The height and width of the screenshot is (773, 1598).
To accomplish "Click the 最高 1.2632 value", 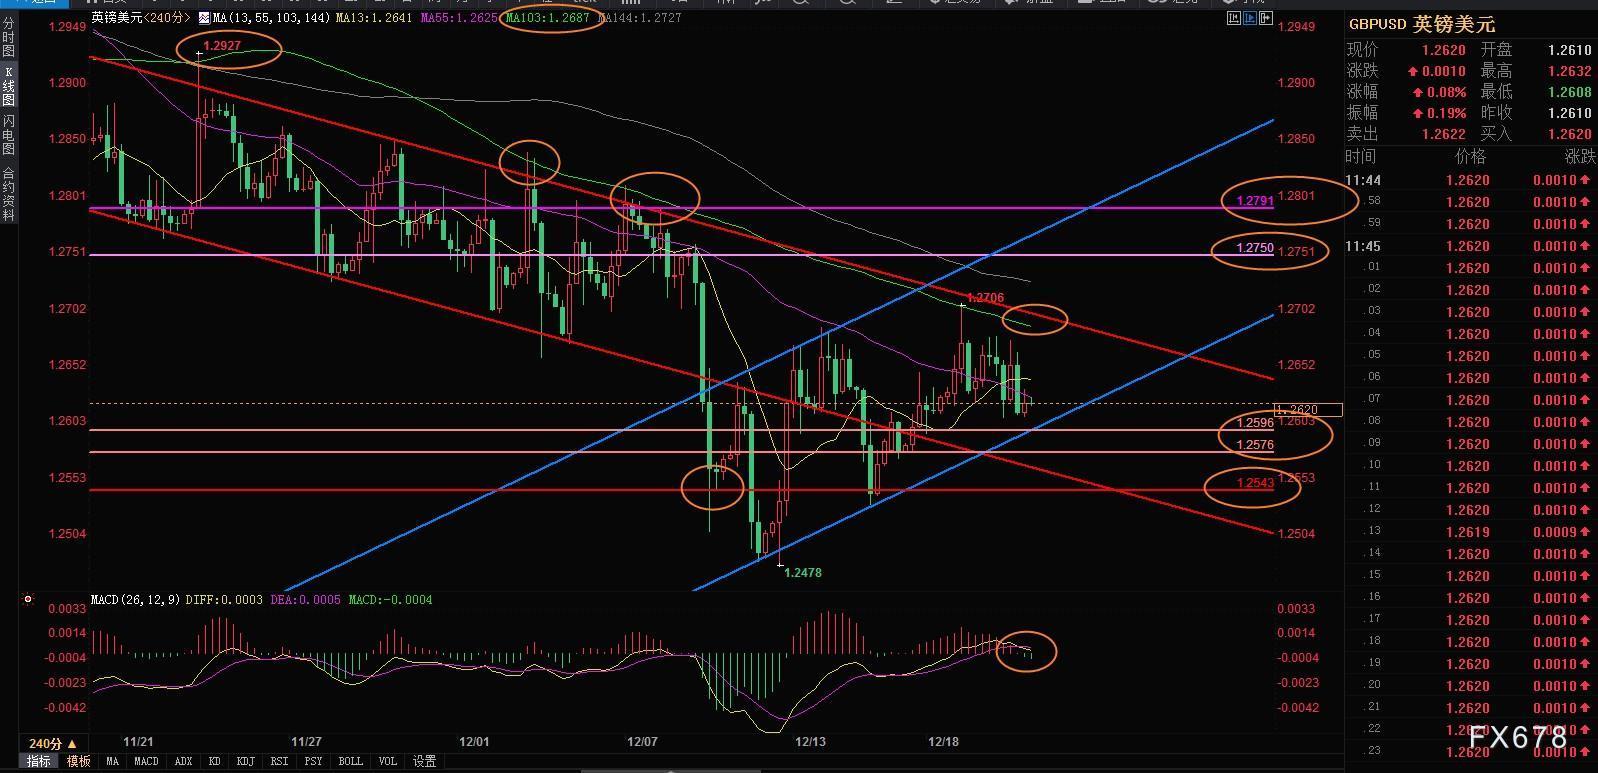I will coord(1569,71).
